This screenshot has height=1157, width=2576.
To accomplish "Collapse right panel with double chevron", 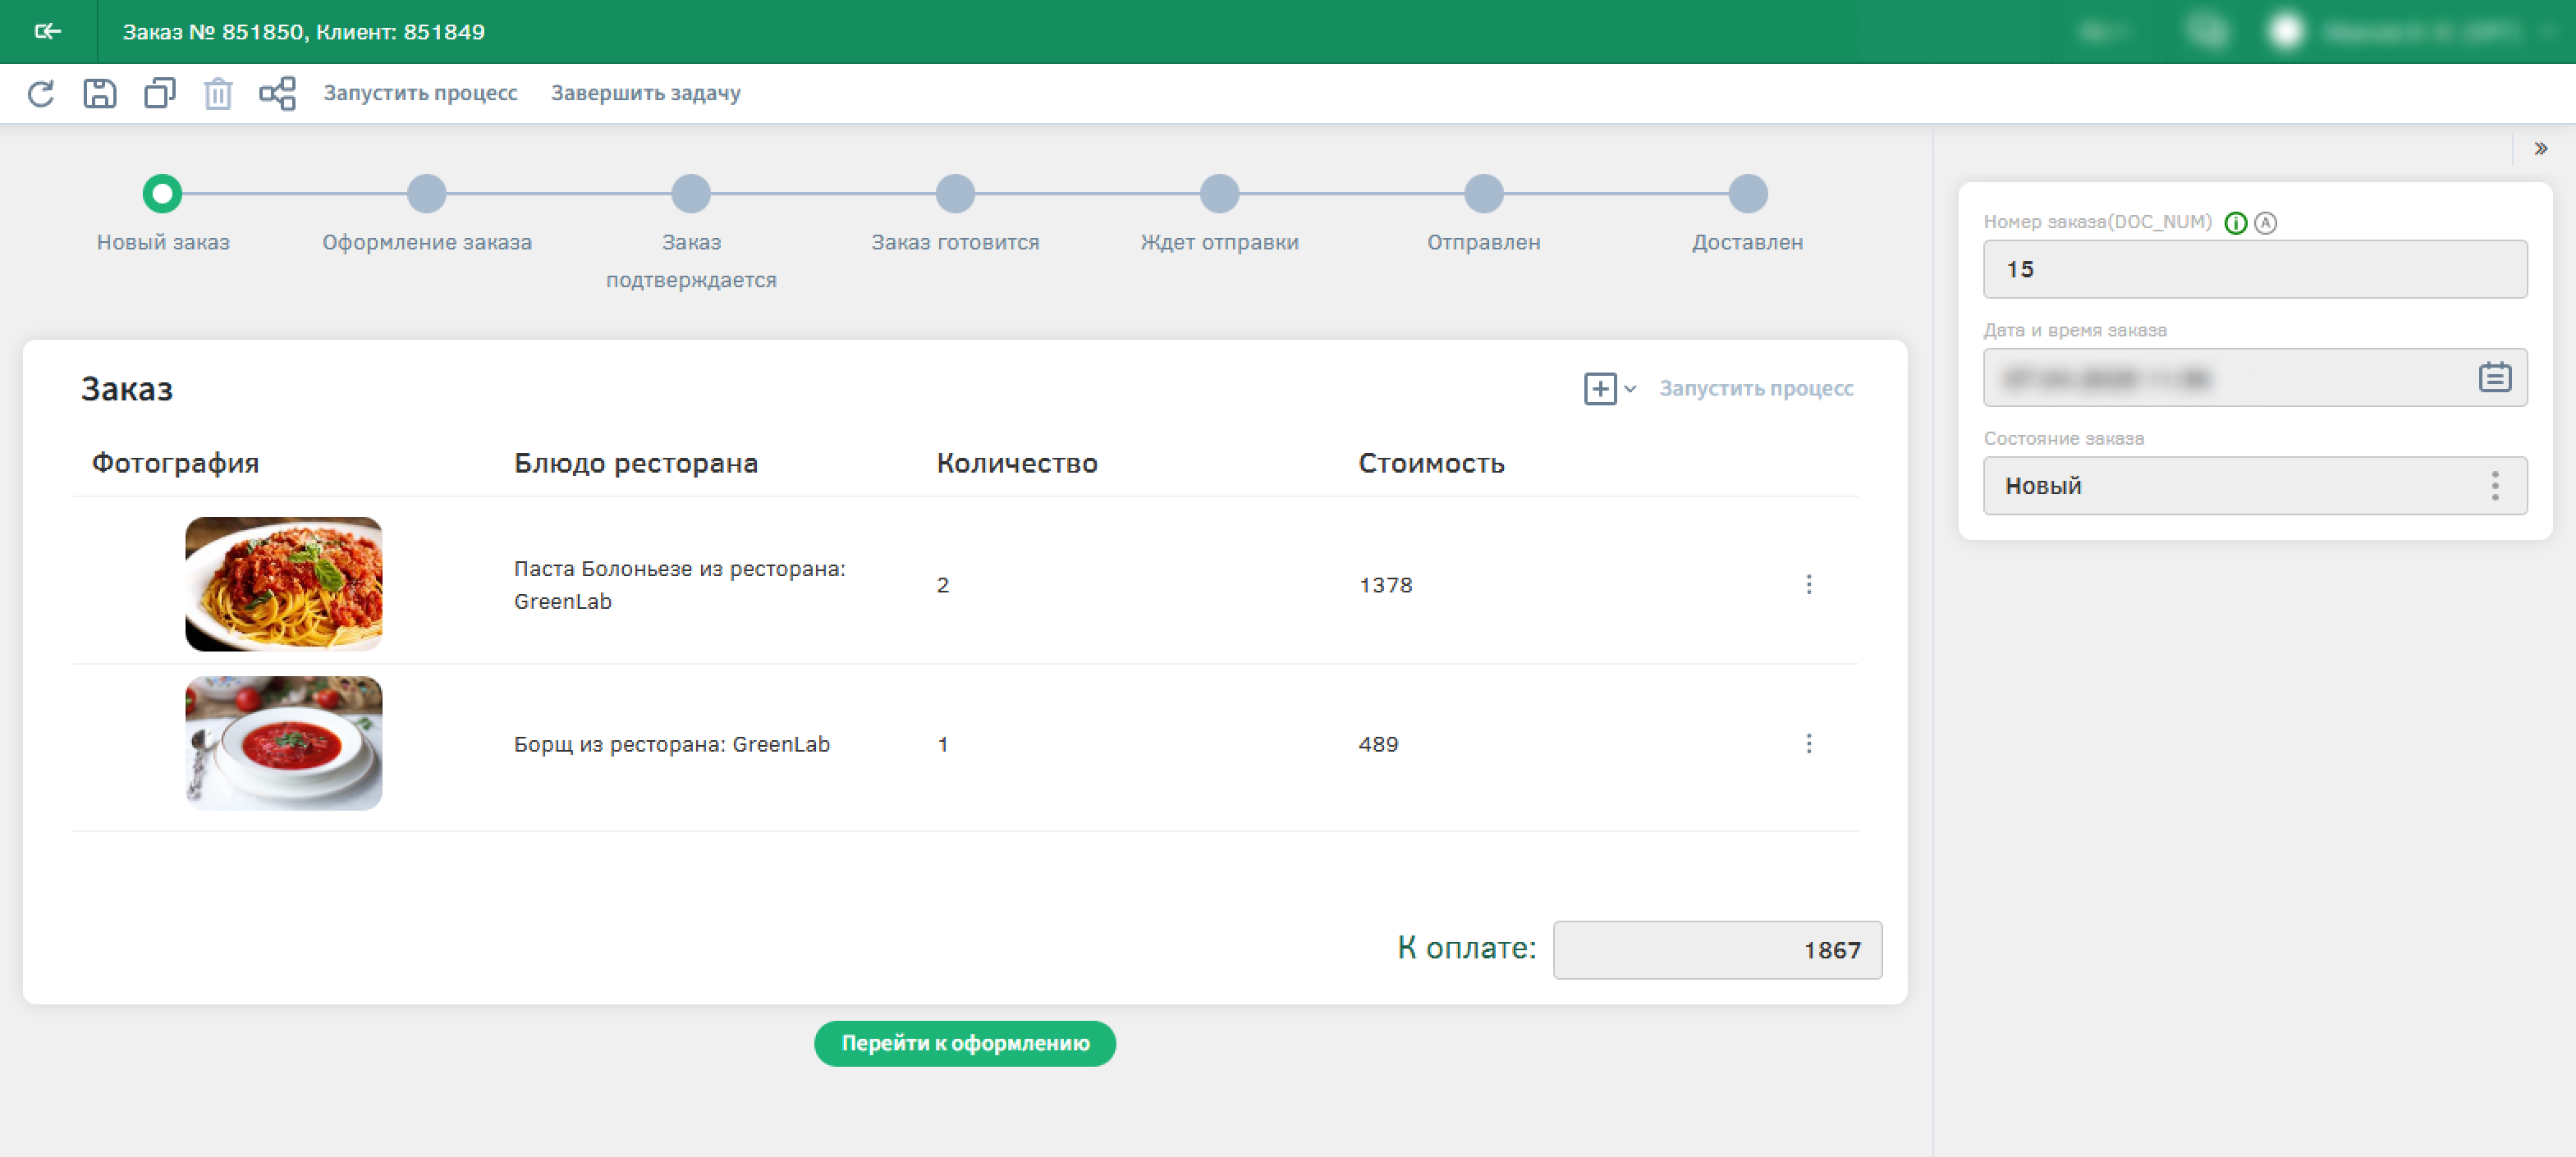I will tap(2540, 148).
